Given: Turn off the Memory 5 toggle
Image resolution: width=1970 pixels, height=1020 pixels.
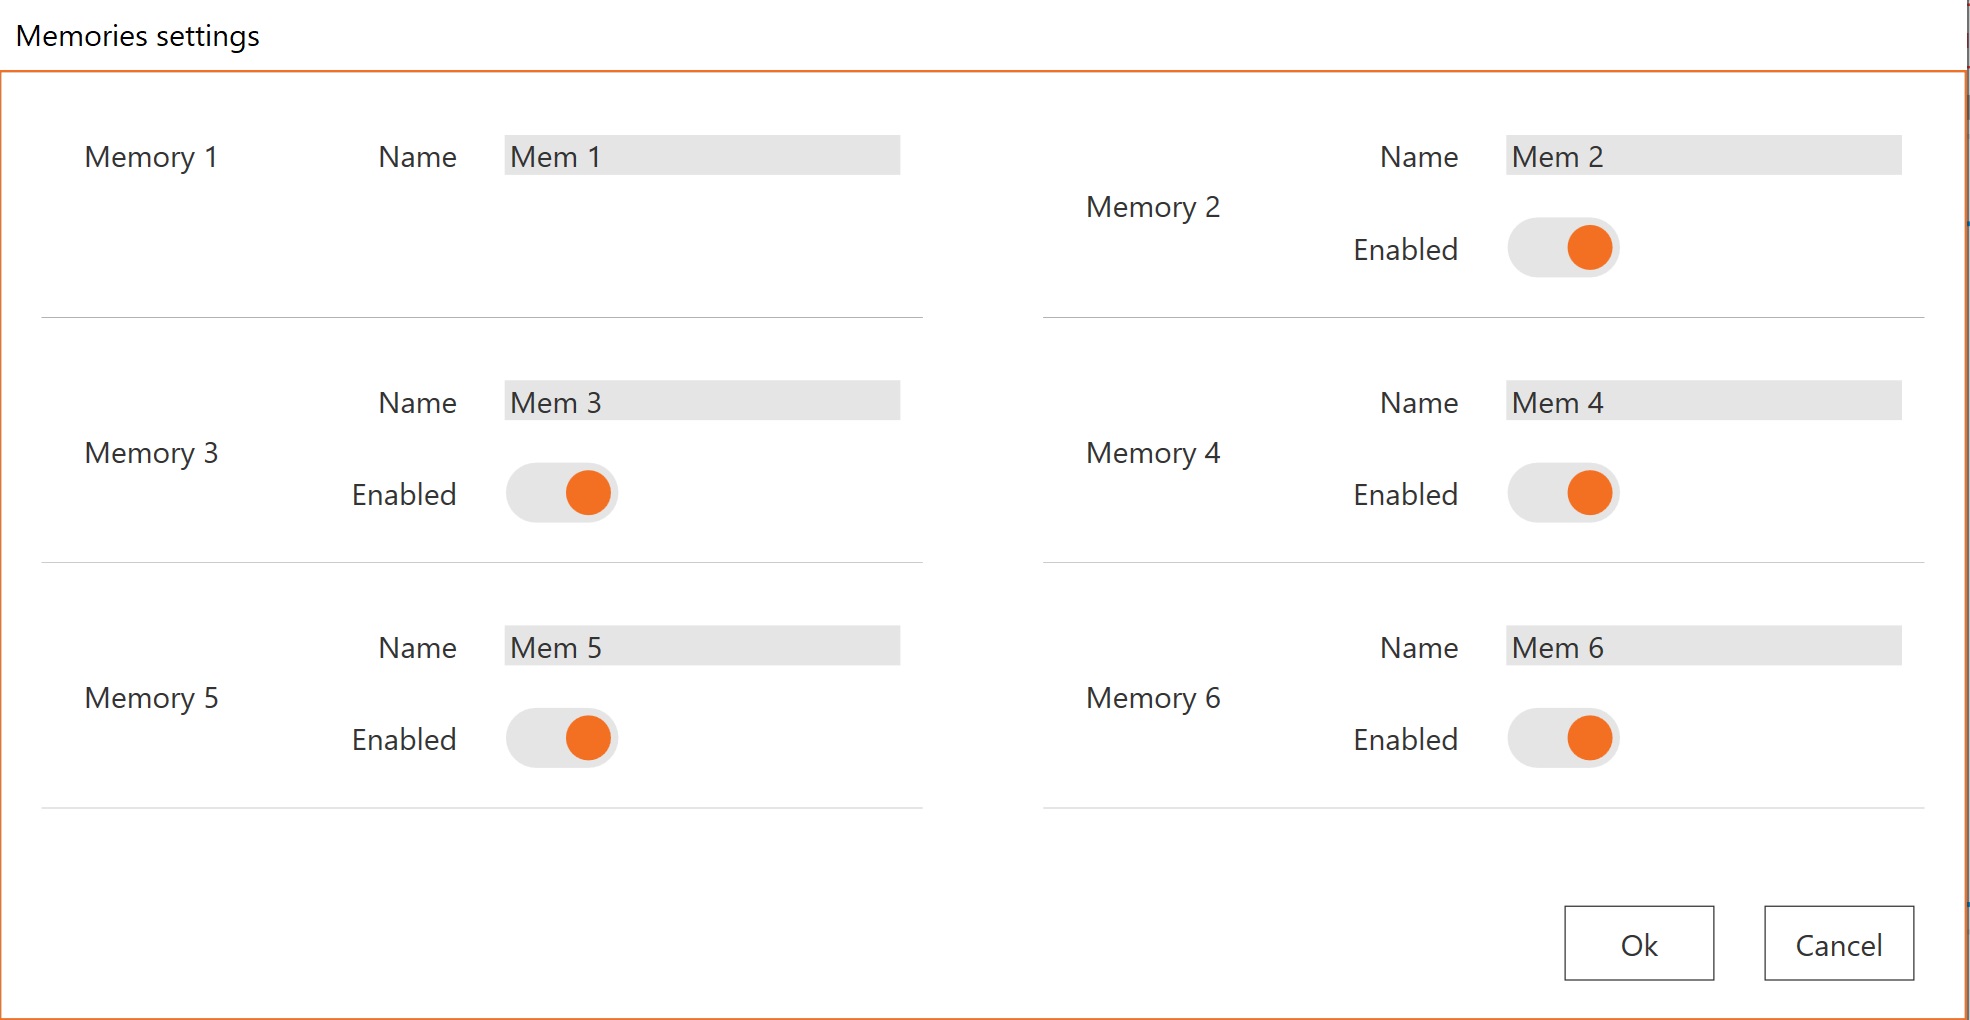Looking at the screenshot, I should pyautogui.click(x=561, y=738).
